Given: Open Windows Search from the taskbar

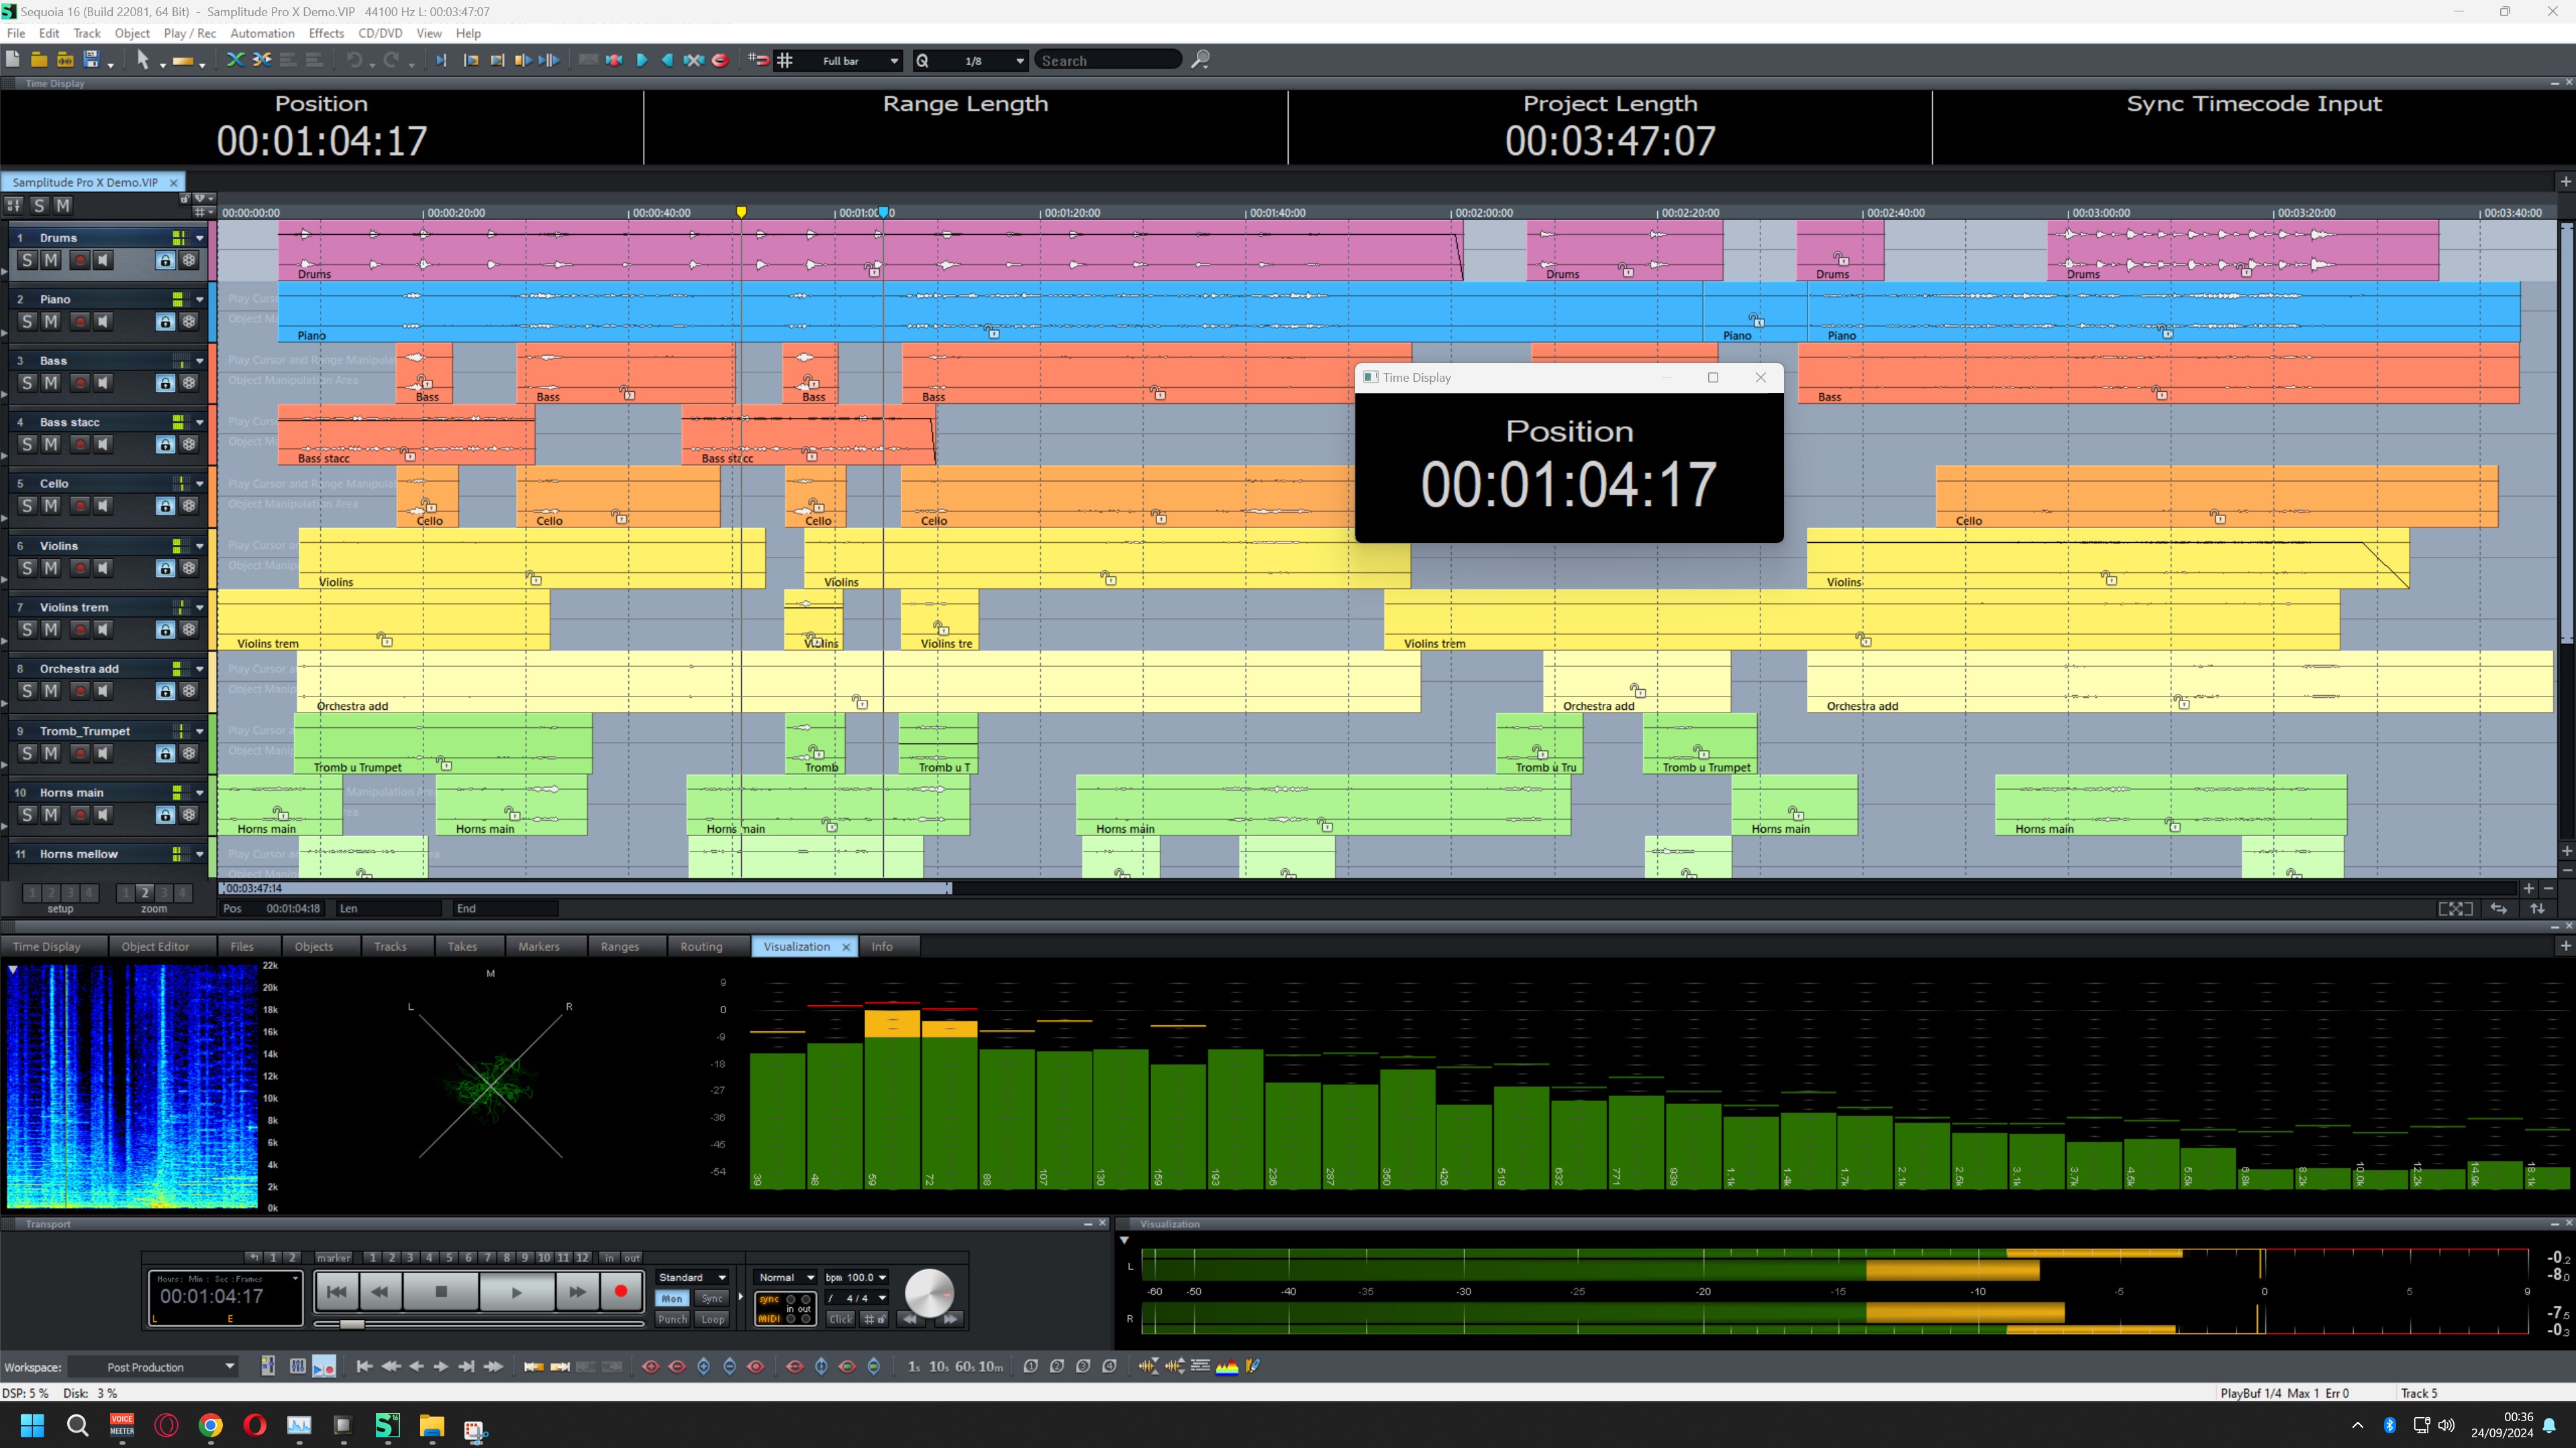Looking at the screenshot, I should pyautogui.click(x=77, y=1425).
